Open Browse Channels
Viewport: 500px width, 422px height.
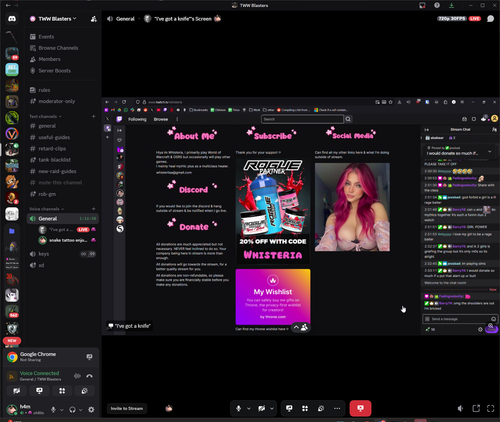pos(63,48)
